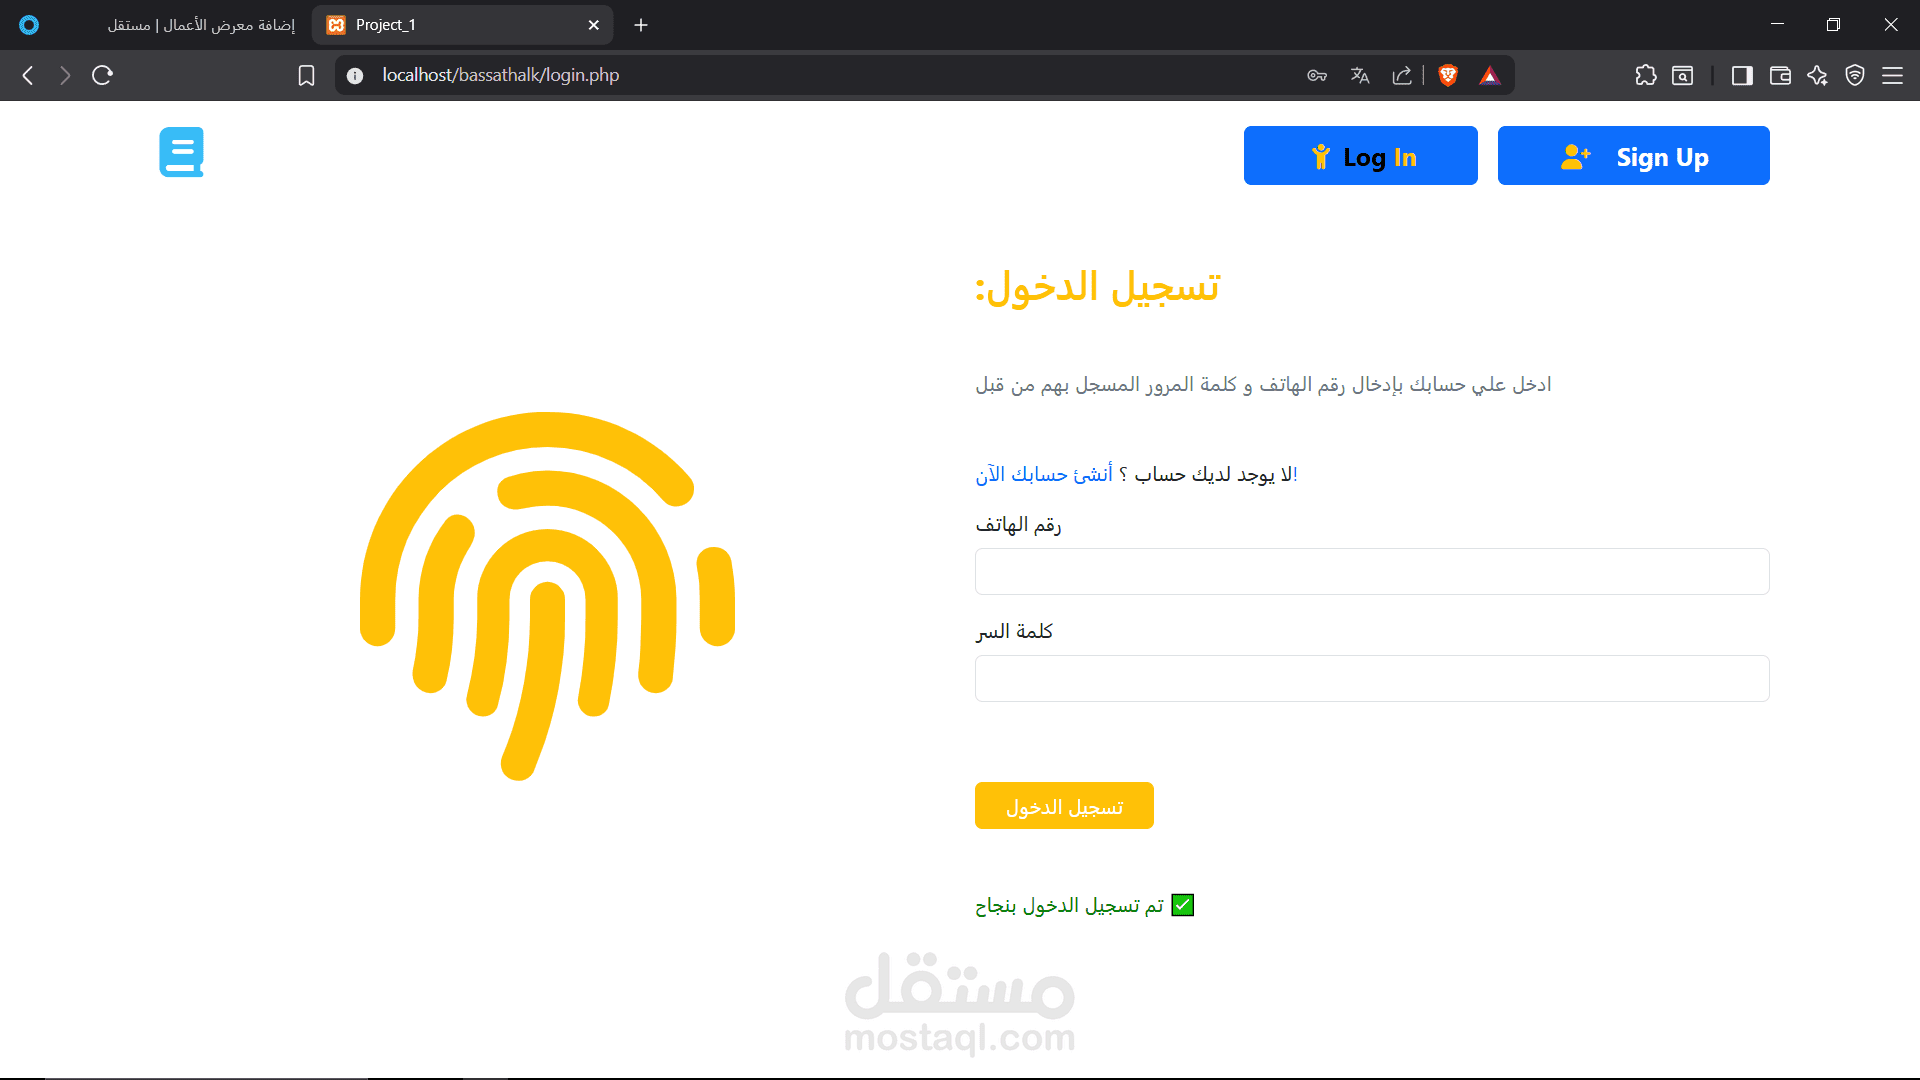
Task: Open the Brave VPN shield icon
Action: coord(1854,75)
